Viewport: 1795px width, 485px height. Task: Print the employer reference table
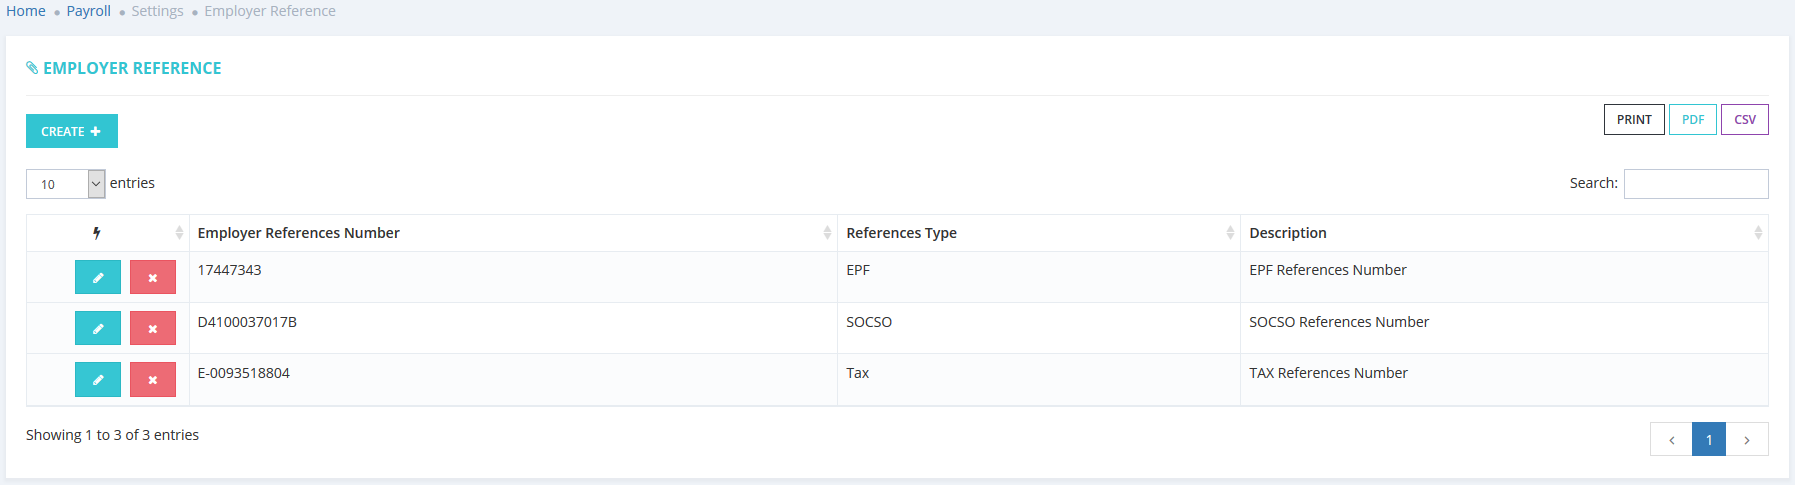tap(1634, 119)
